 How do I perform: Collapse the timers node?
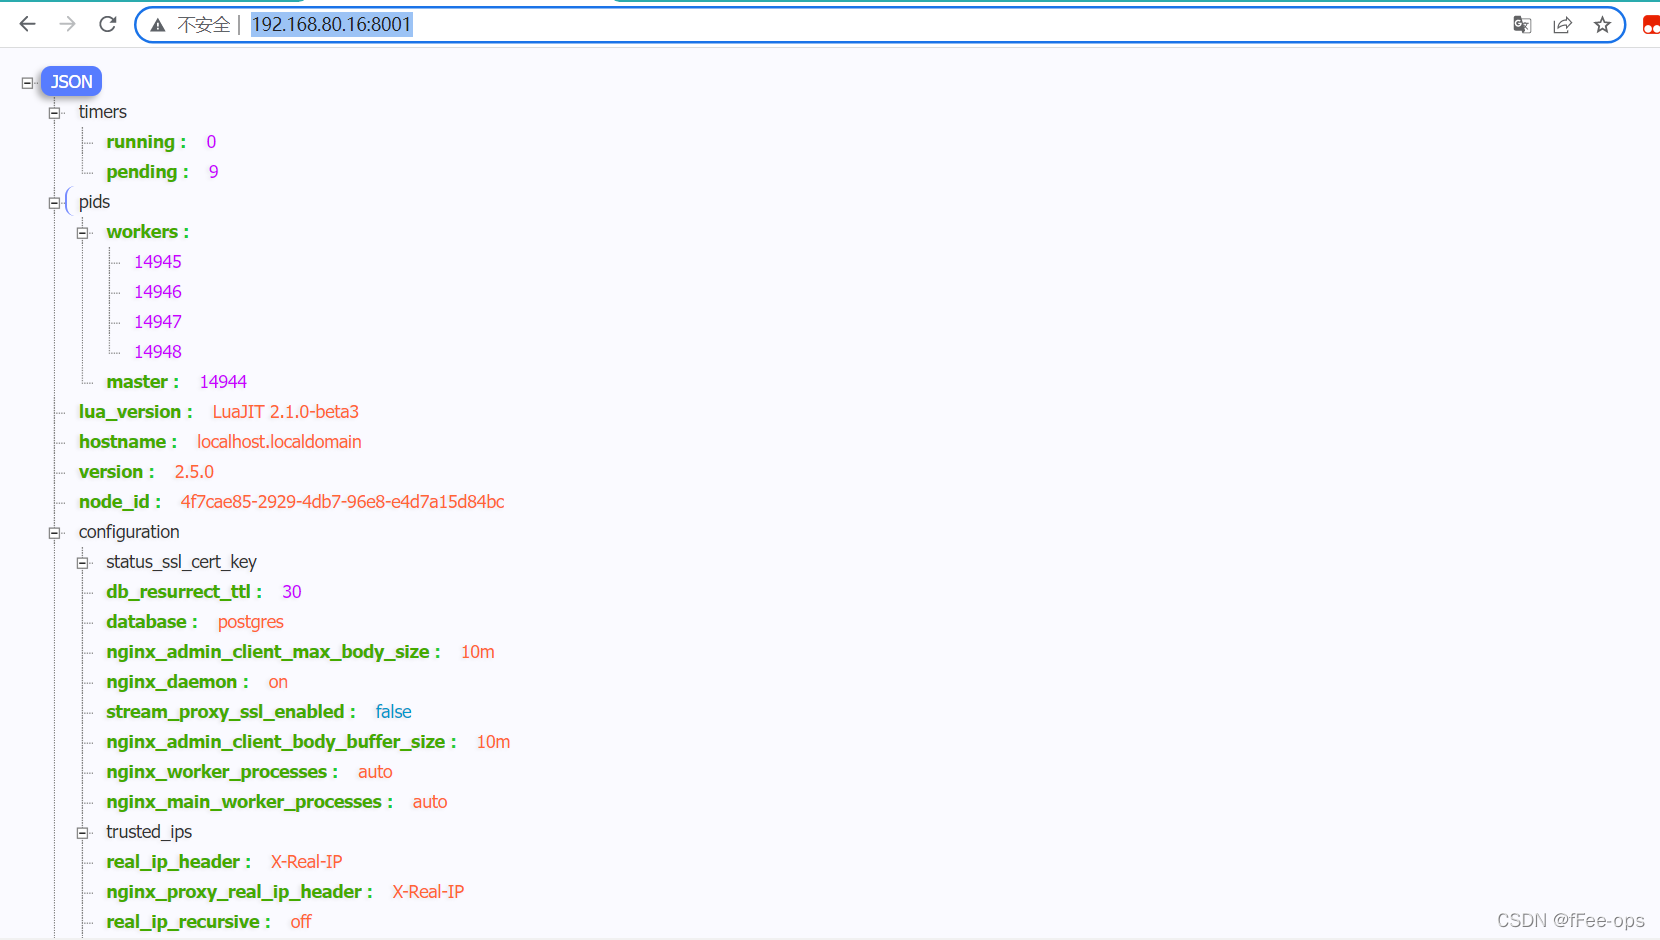click(55, 113)
